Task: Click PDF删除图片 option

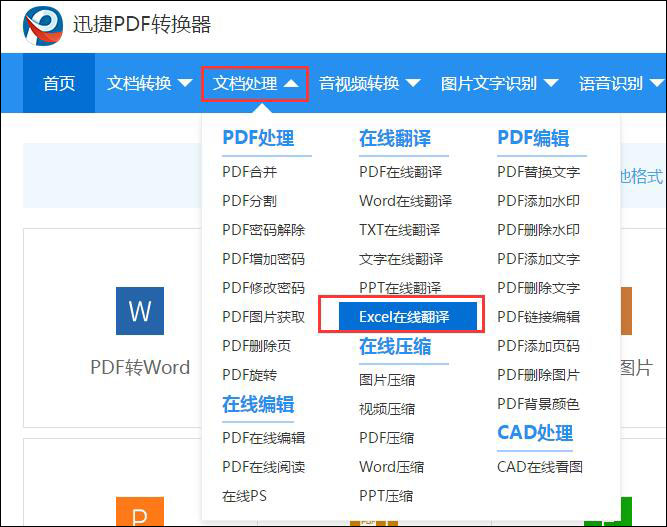Action: [539, 375]
